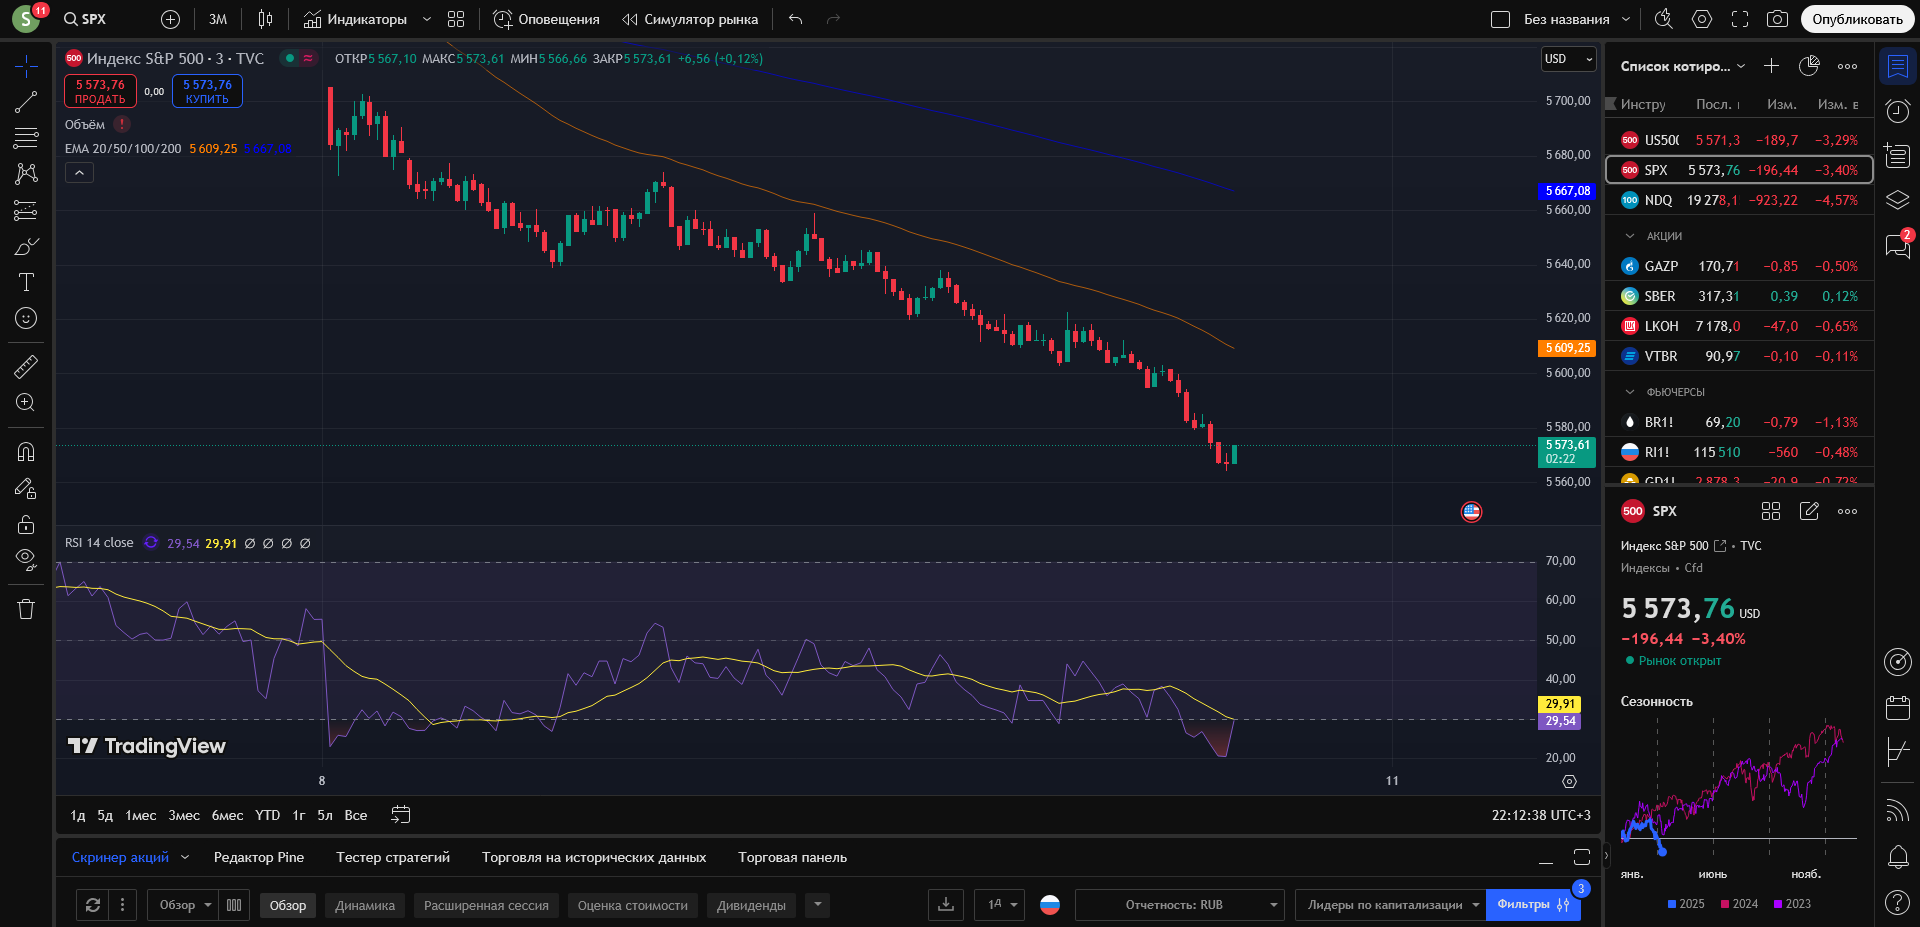Open SPX symbol search

(x=85, y=19)
